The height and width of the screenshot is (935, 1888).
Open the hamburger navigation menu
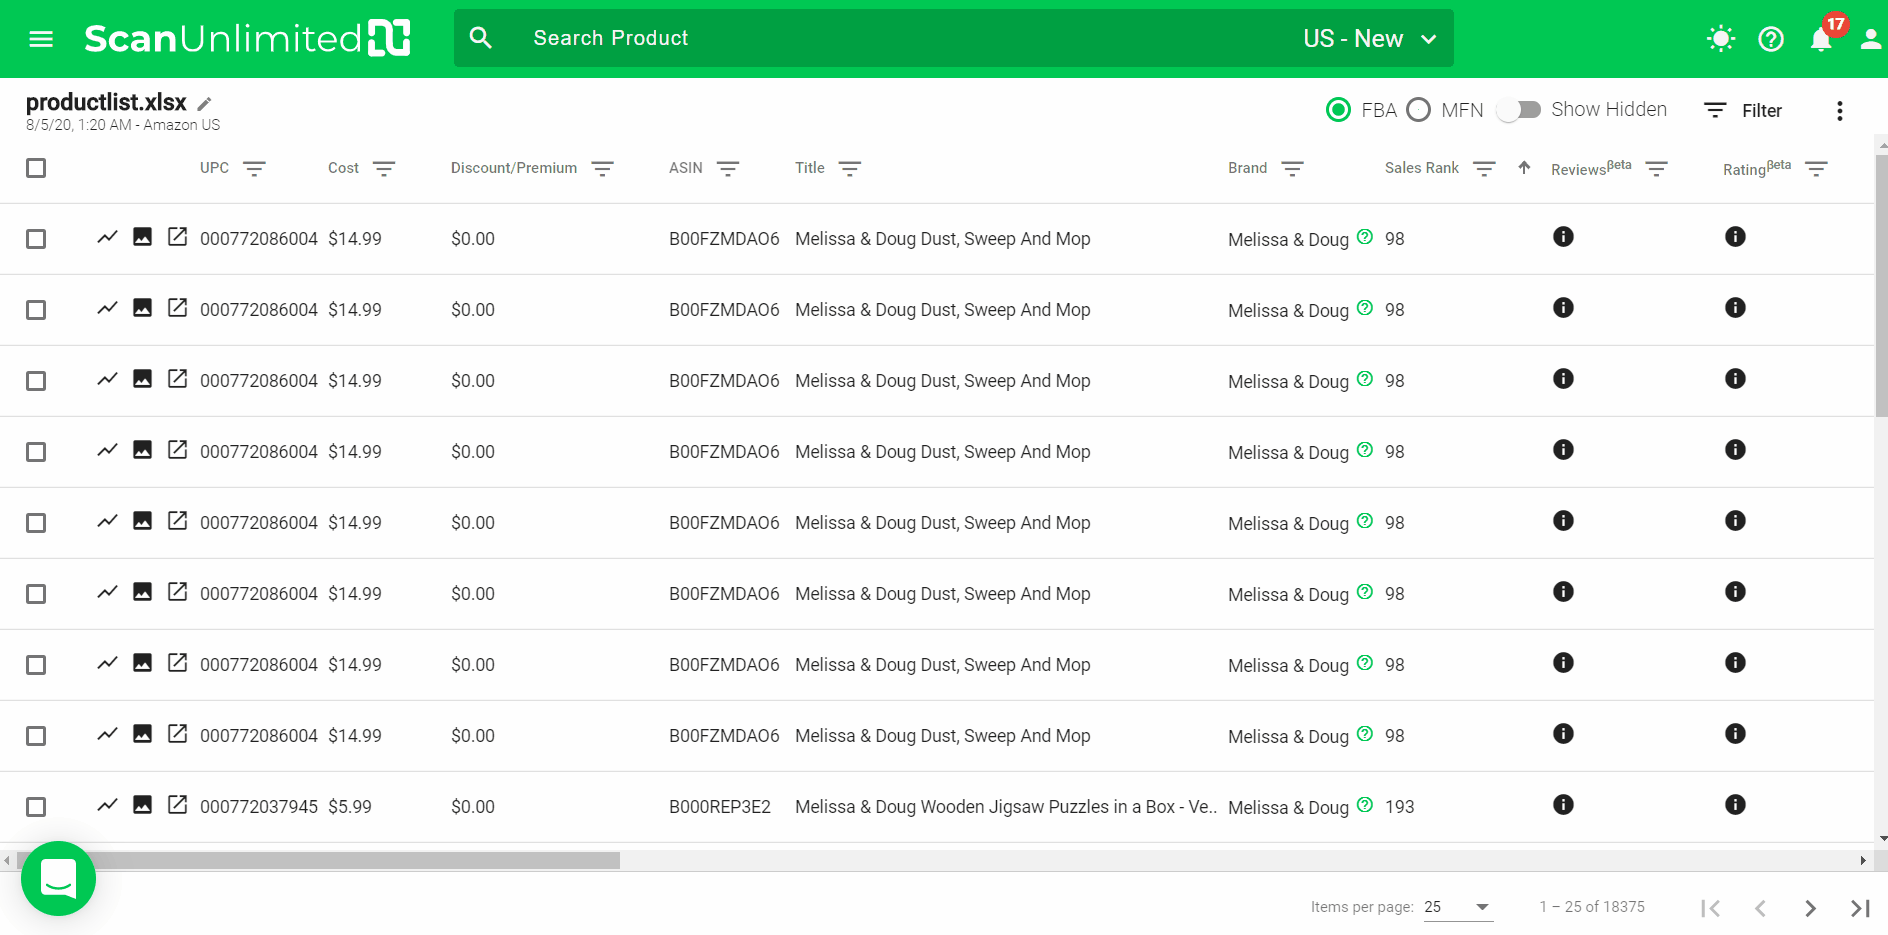[41, 39]
